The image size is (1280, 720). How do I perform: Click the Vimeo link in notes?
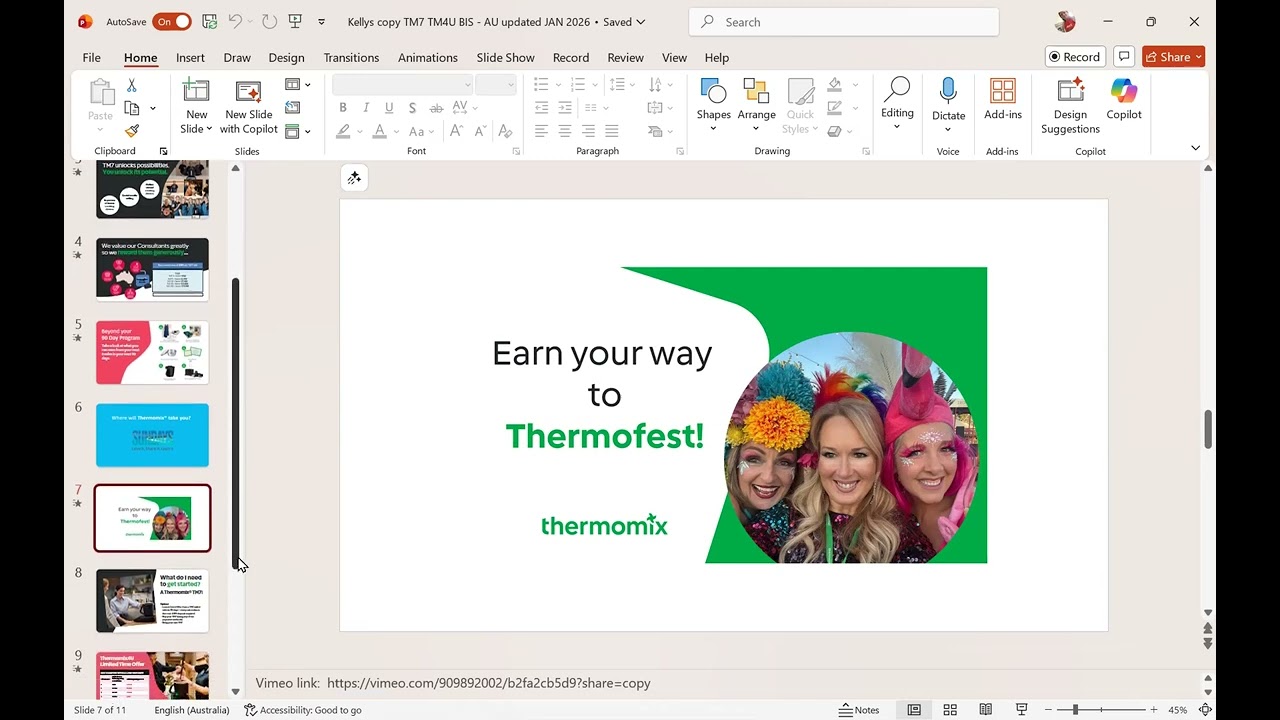pyautogui.click(x=489, y=683)
